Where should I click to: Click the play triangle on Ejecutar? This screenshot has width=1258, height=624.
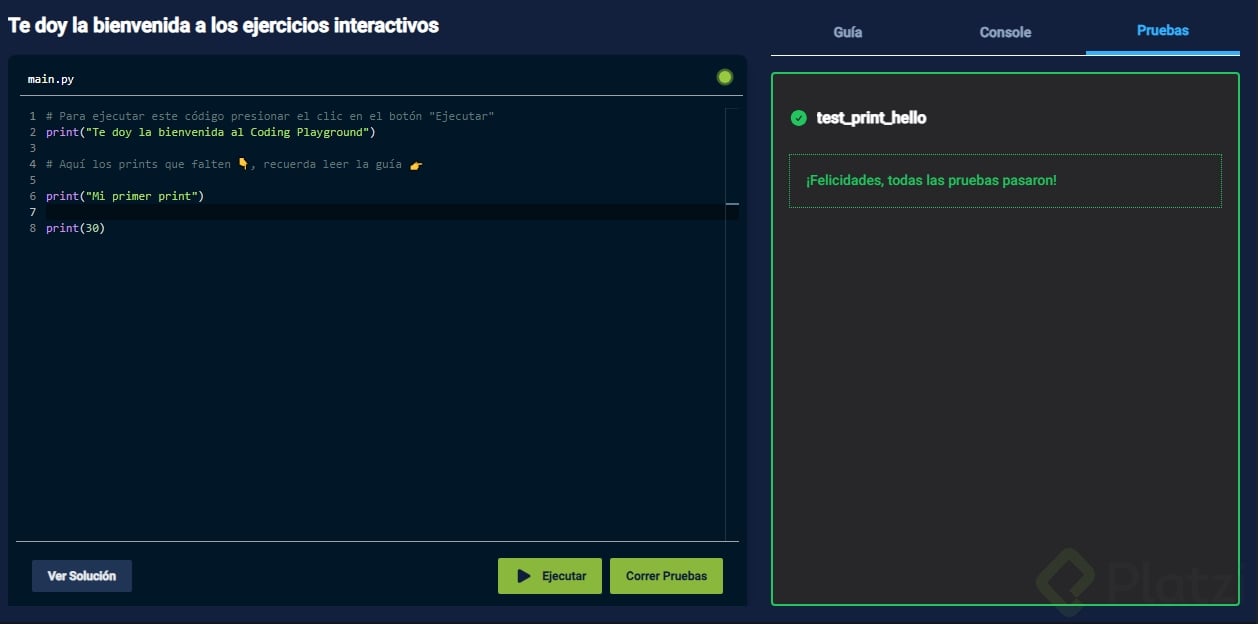pyautogui.click(x=524, y=576)
